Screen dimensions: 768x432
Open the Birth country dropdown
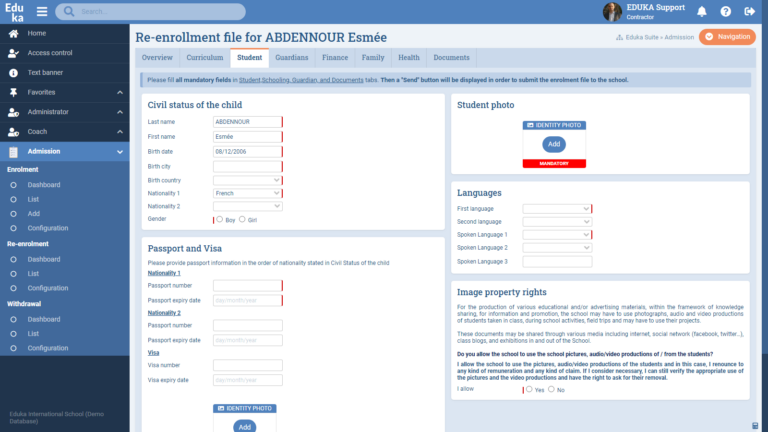[x=247, y=180]
